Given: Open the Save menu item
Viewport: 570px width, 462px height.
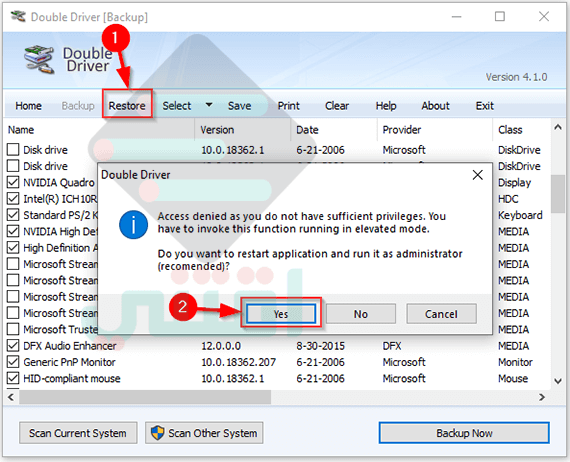Looking at the screenshot, I should [x=239, y=106].
